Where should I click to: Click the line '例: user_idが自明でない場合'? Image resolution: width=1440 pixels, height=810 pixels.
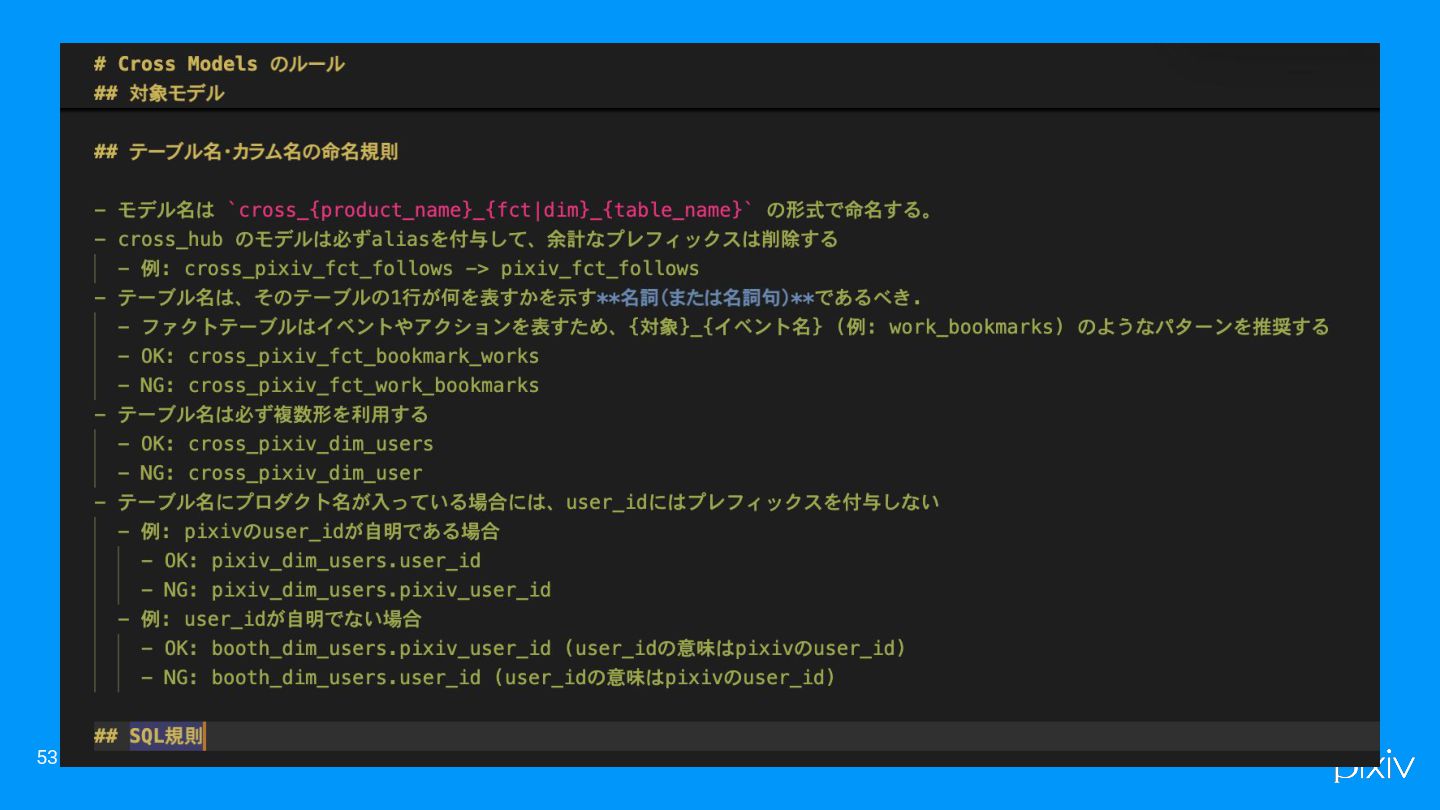[269, 618]
